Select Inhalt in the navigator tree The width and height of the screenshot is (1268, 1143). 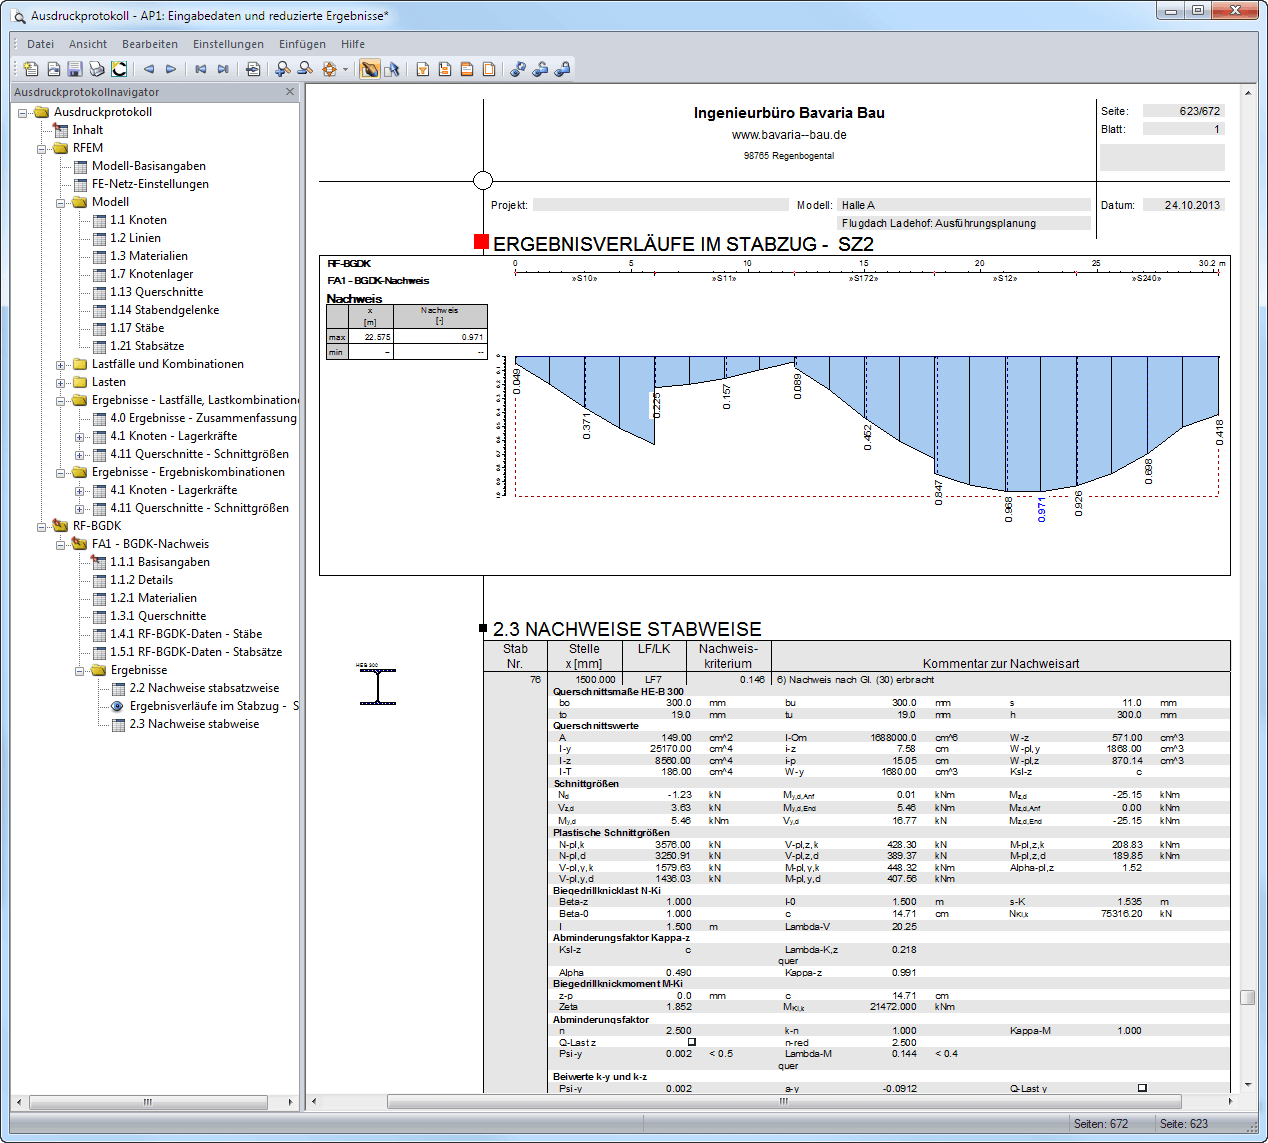coord(87,130)
